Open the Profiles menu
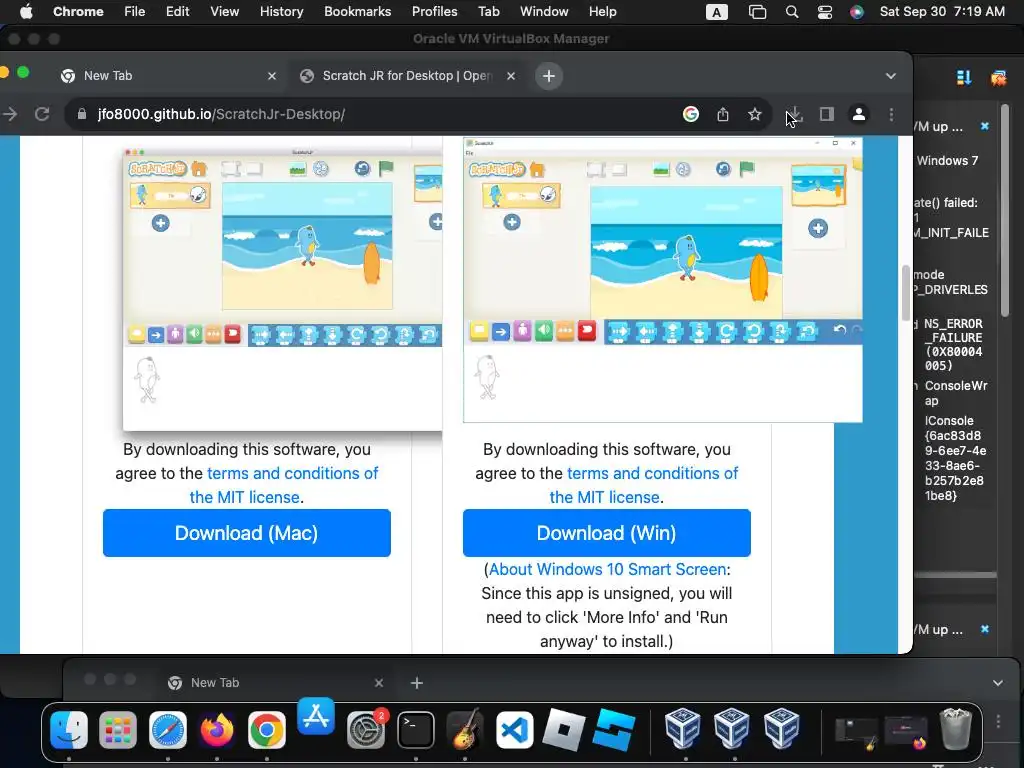This screenshot has height=768, width=1024. click(434, 11)
